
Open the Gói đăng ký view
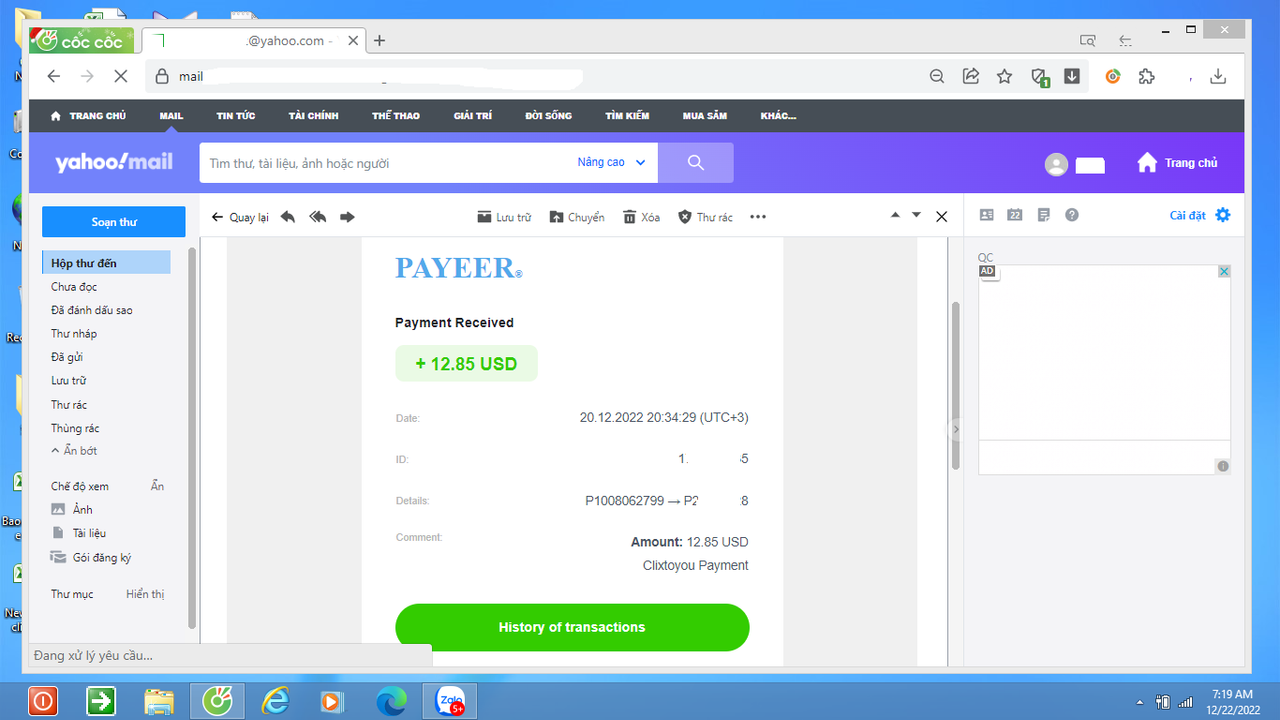[x=91, y=558]
